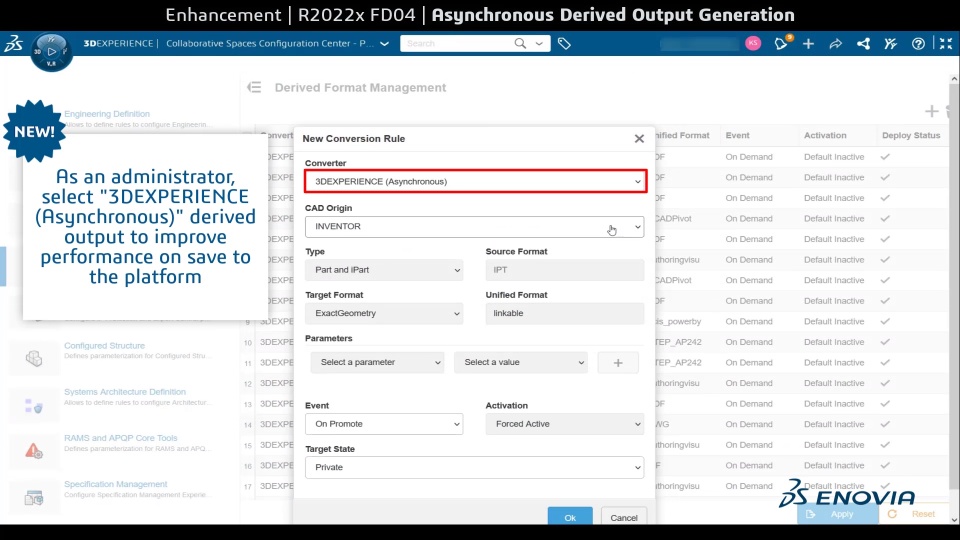This screenshot has height=540, width=960.
Task: Select the authoringvisu cell in row 12
Action: click(677, 383)
